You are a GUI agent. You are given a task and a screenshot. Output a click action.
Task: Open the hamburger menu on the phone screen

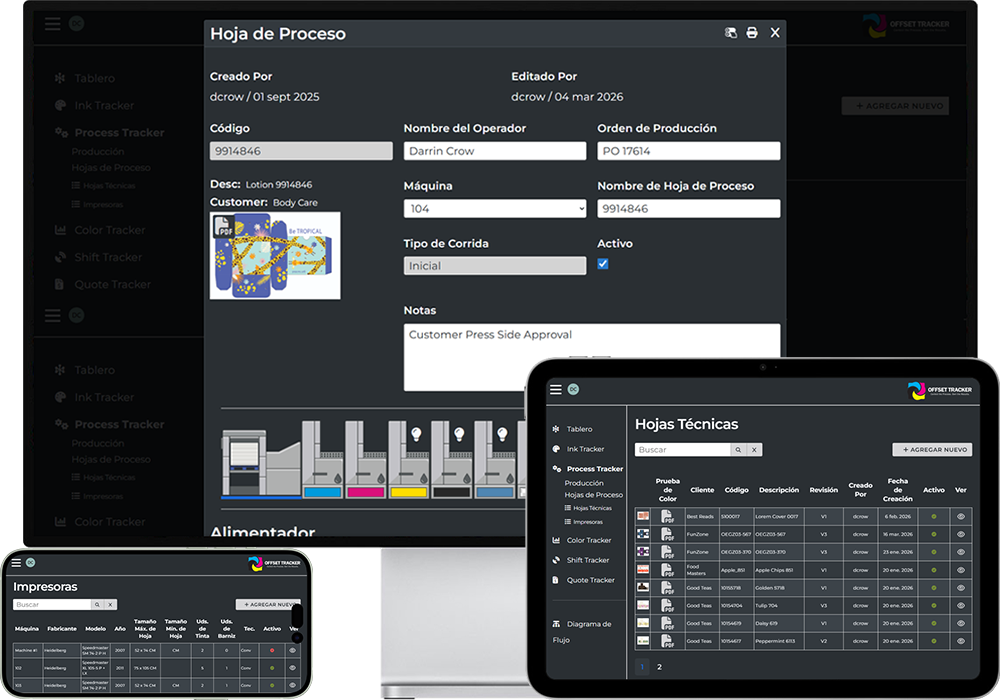[x=16, y=562]
